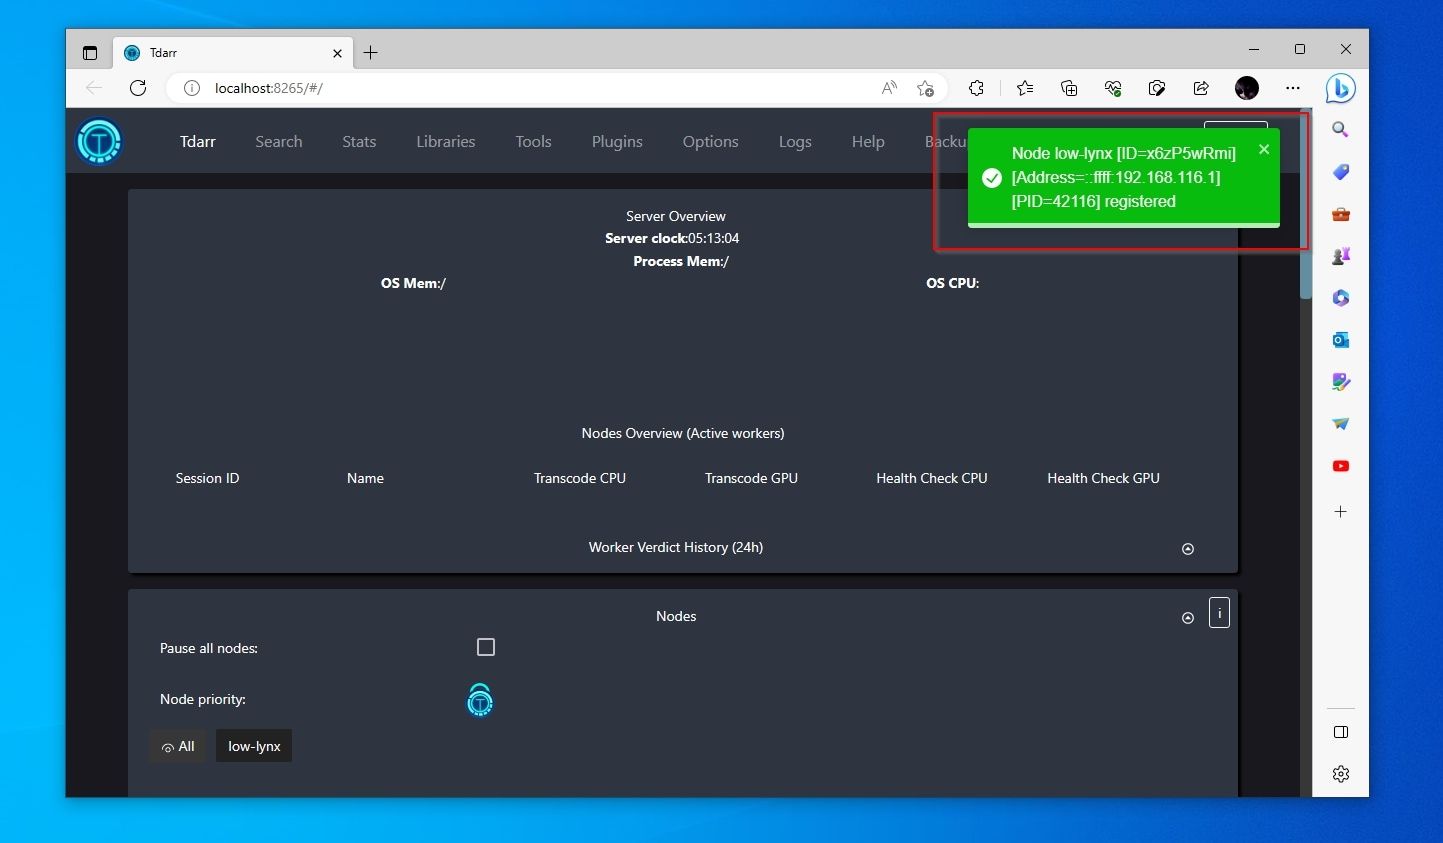Toggle the eye icon on the All filter

166,746
